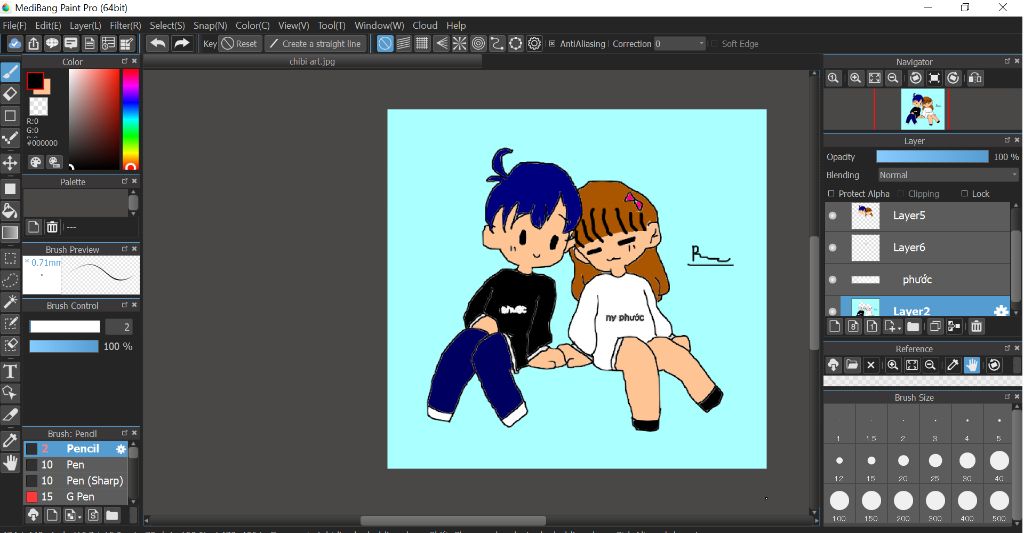Open snap settings gear
This screenshot has width=1024, height=533.
coord(534,44)
